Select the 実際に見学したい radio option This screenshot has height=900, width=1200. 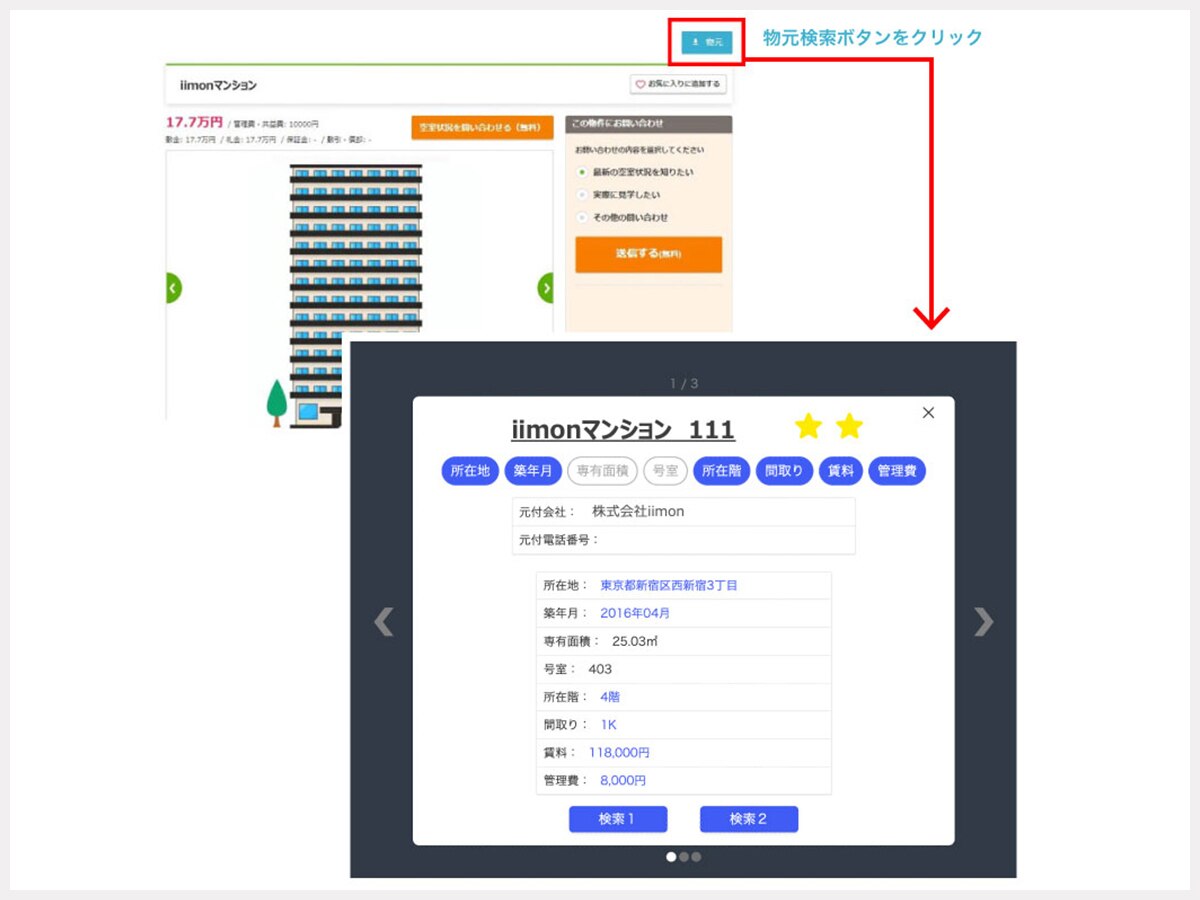click(x=583, y=195)
